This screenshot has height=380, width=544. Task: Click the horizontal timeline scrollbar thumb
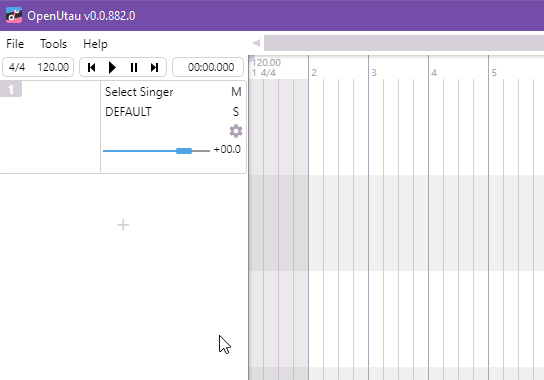(x=404, y=43)
